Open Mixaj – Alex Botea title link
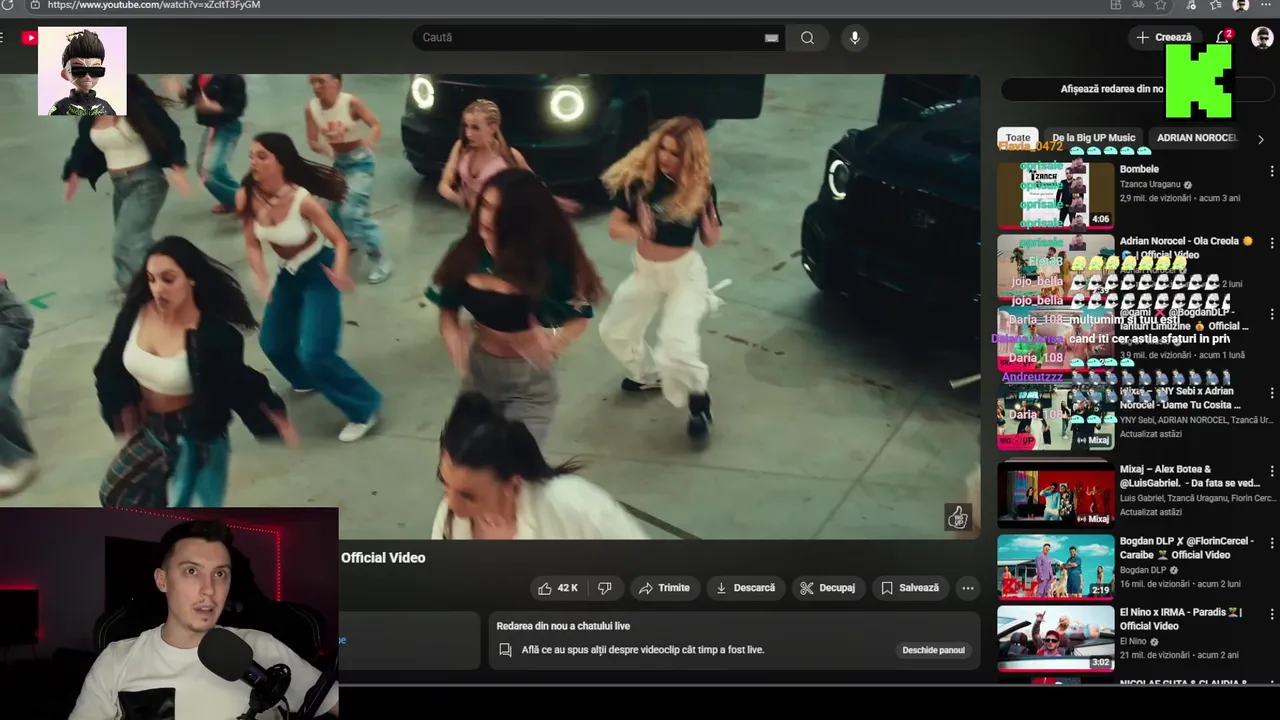1280x720 pixels. pos(1190,476)
